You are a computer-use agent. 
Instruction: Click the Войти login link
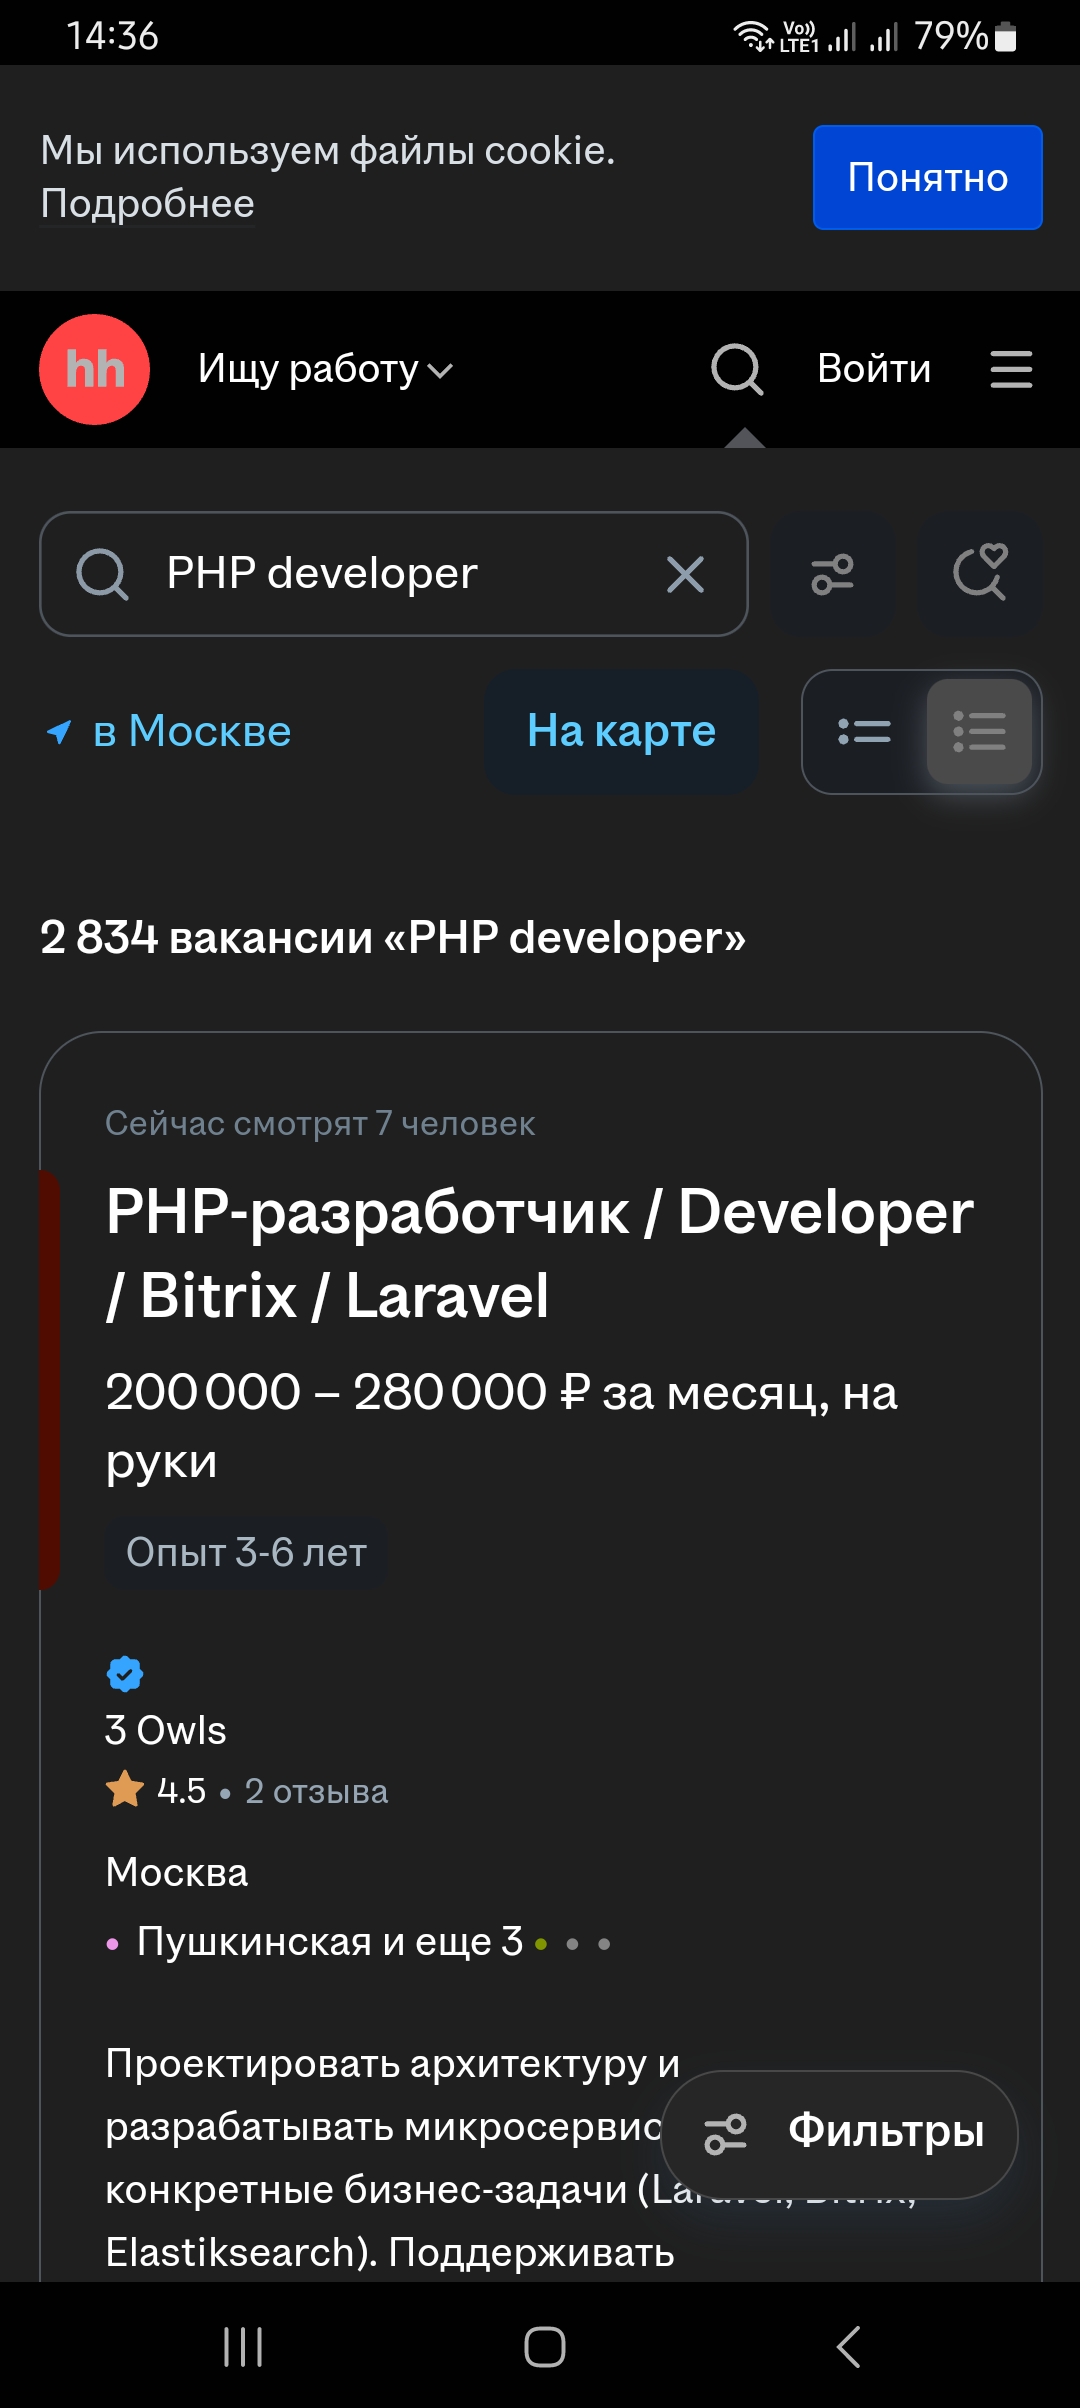tap(874, 369)
